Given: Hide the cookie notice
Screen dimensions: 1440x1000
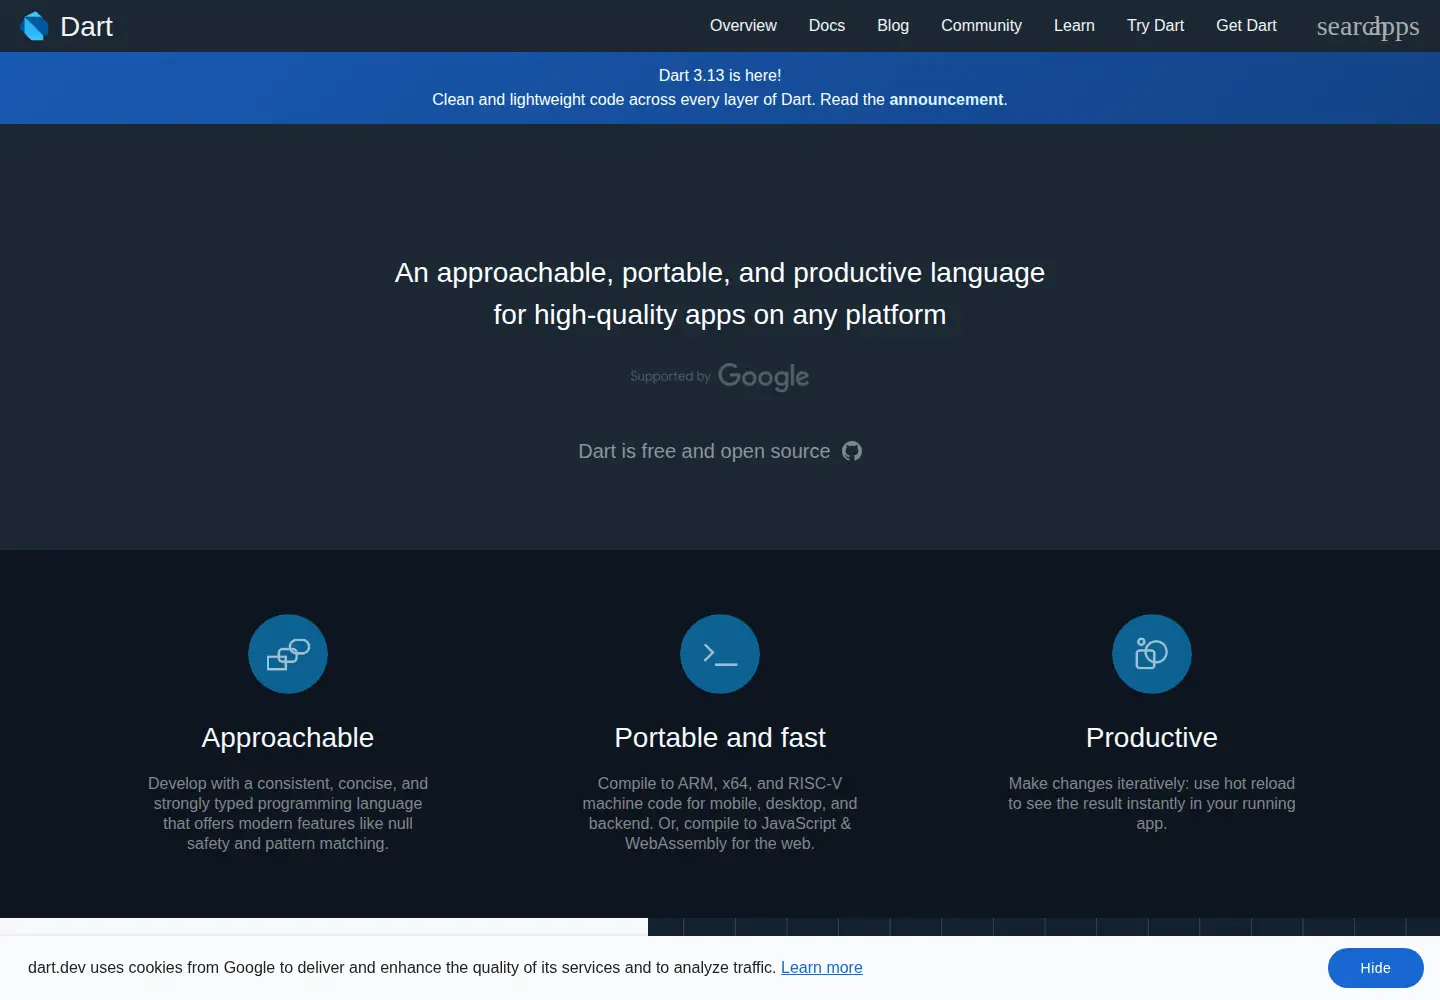Looking at the screenshot, I should pyautogui.click(x=1375, y=968).
